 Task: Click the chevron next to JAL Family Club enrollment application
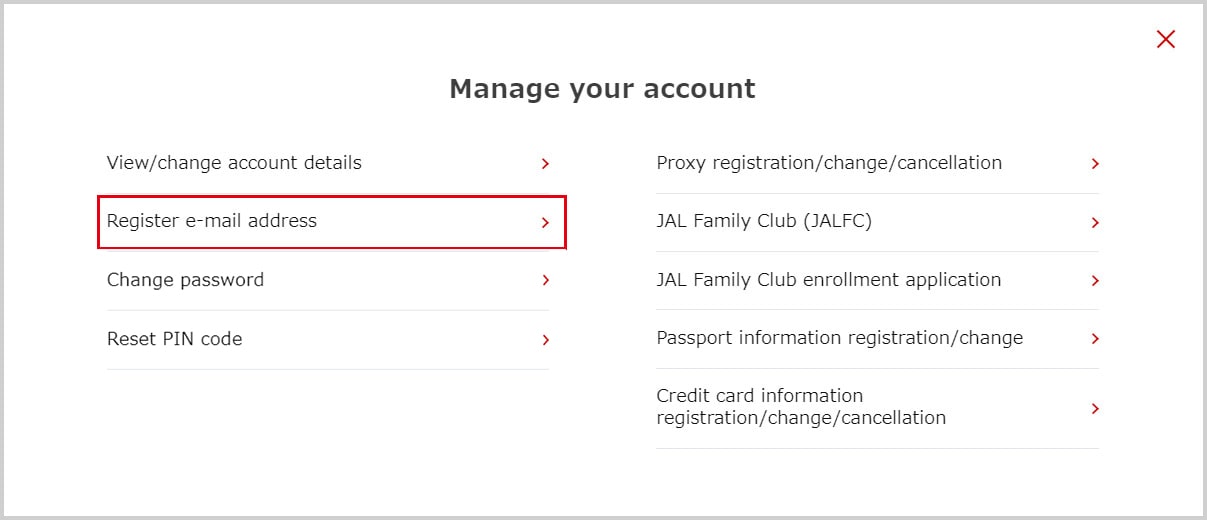tap(1095, 281)
